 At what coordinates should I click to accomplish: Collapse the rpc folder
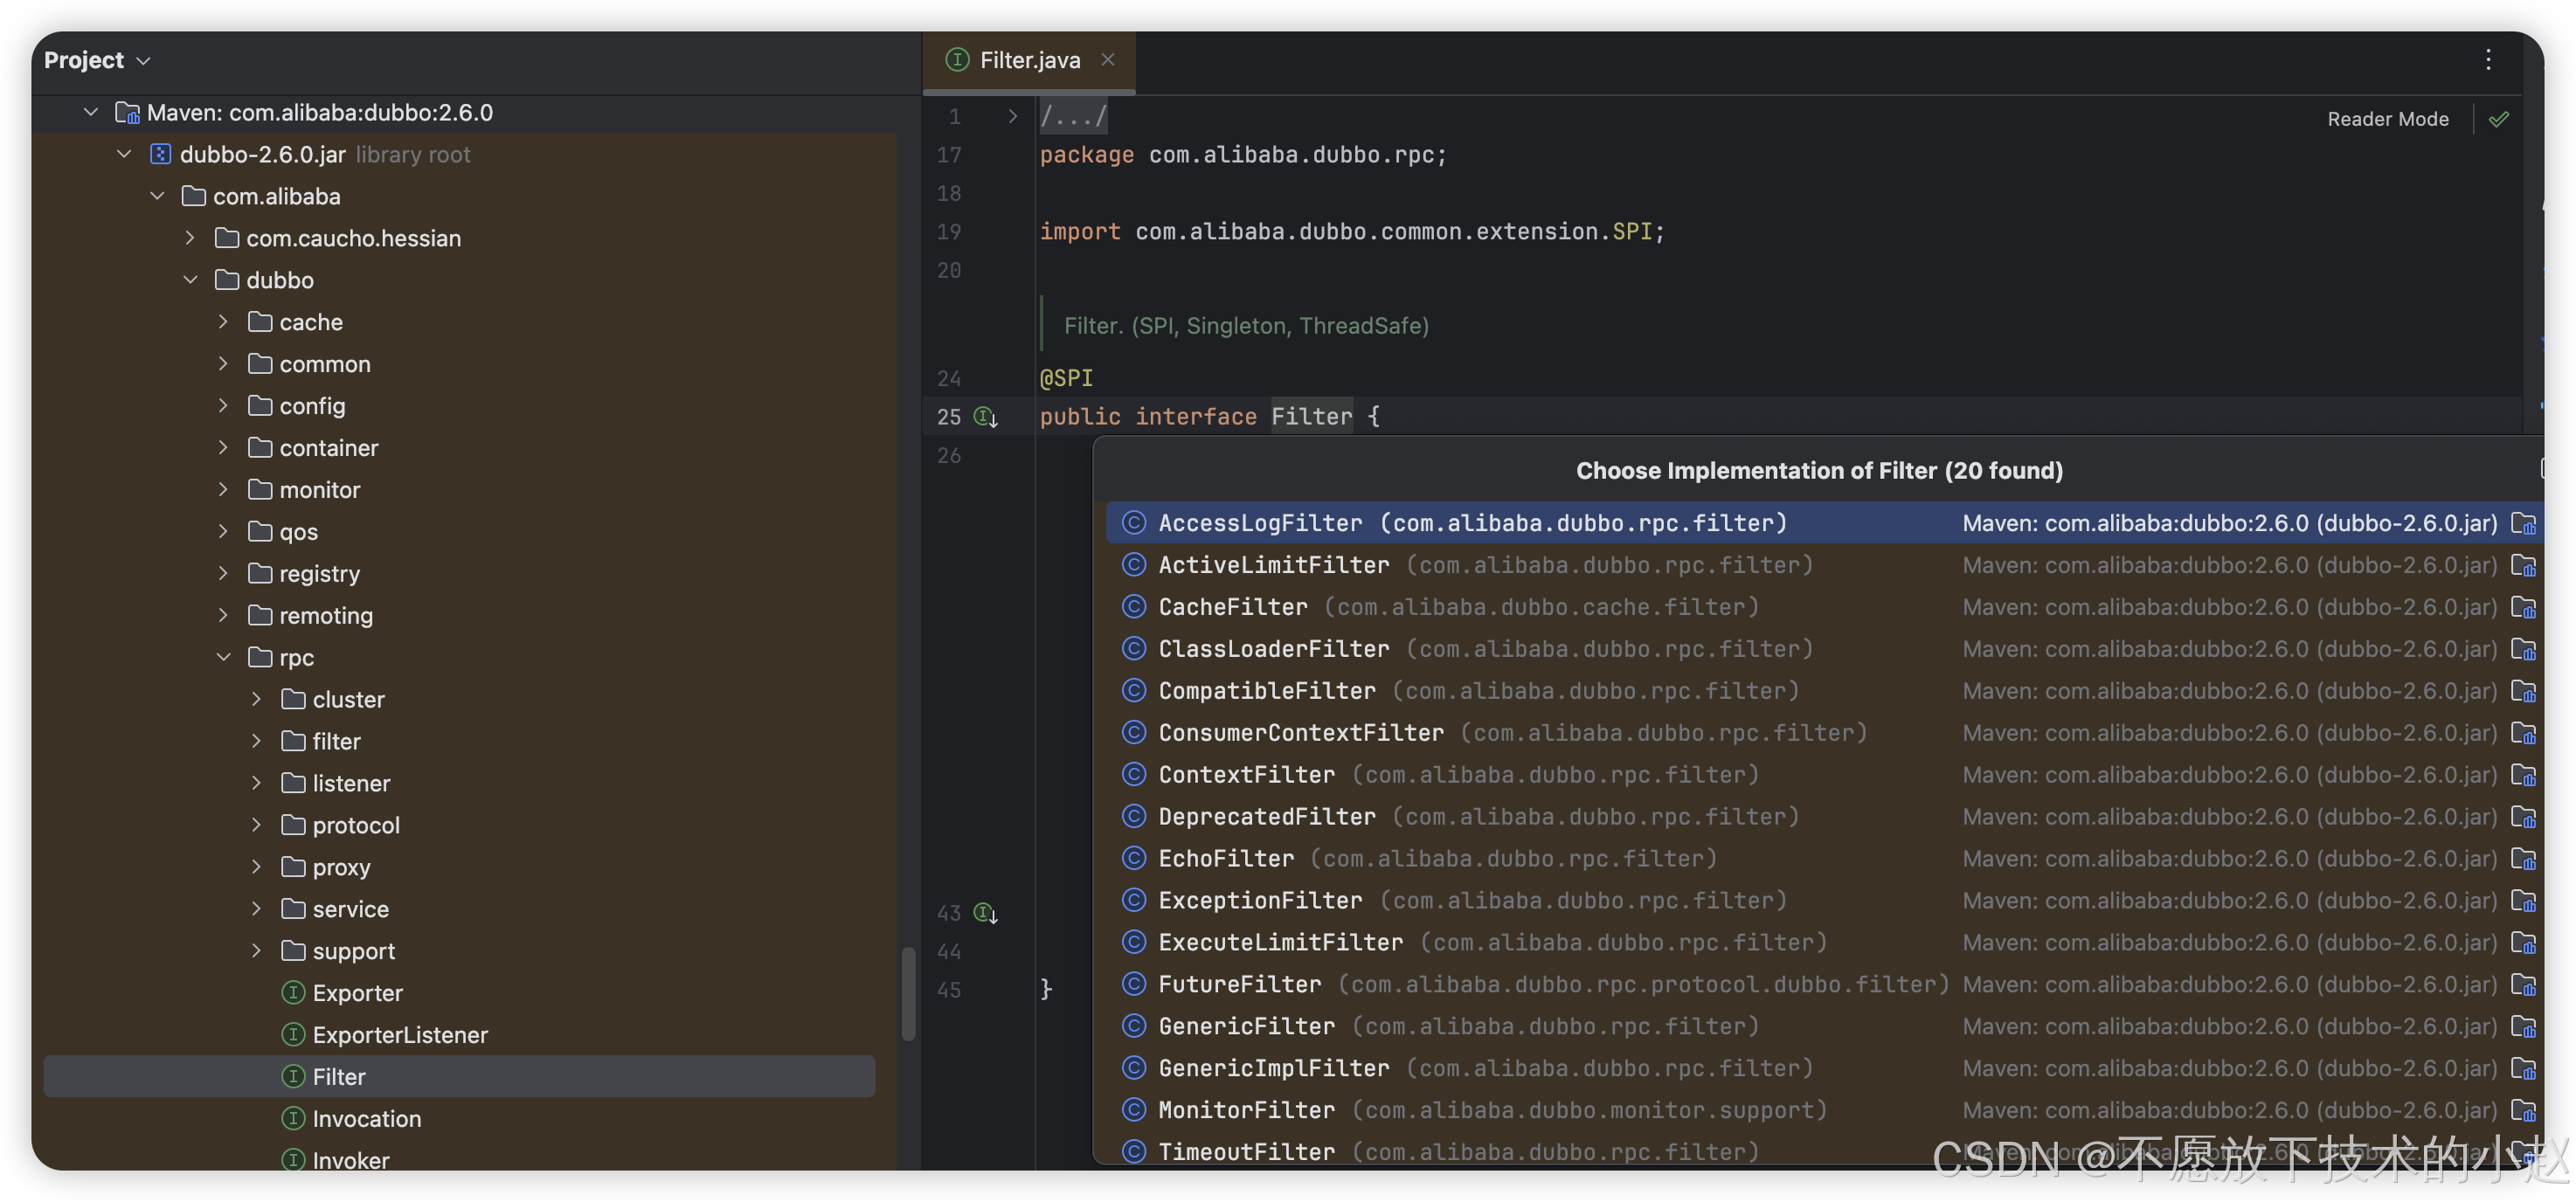click(223, 657)
